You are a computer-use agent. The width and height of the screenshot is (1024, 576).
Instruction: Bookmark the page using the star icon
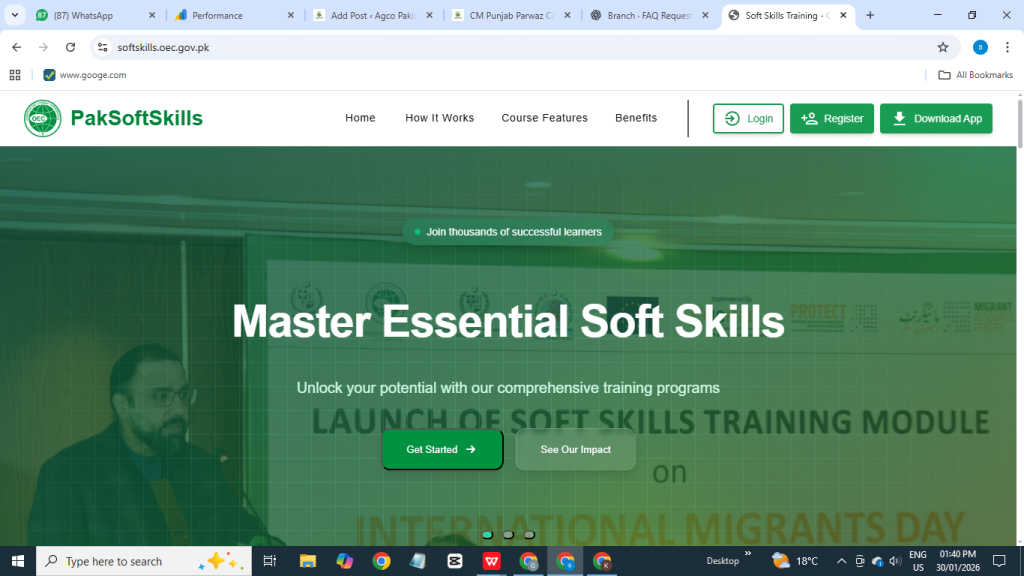943,46
